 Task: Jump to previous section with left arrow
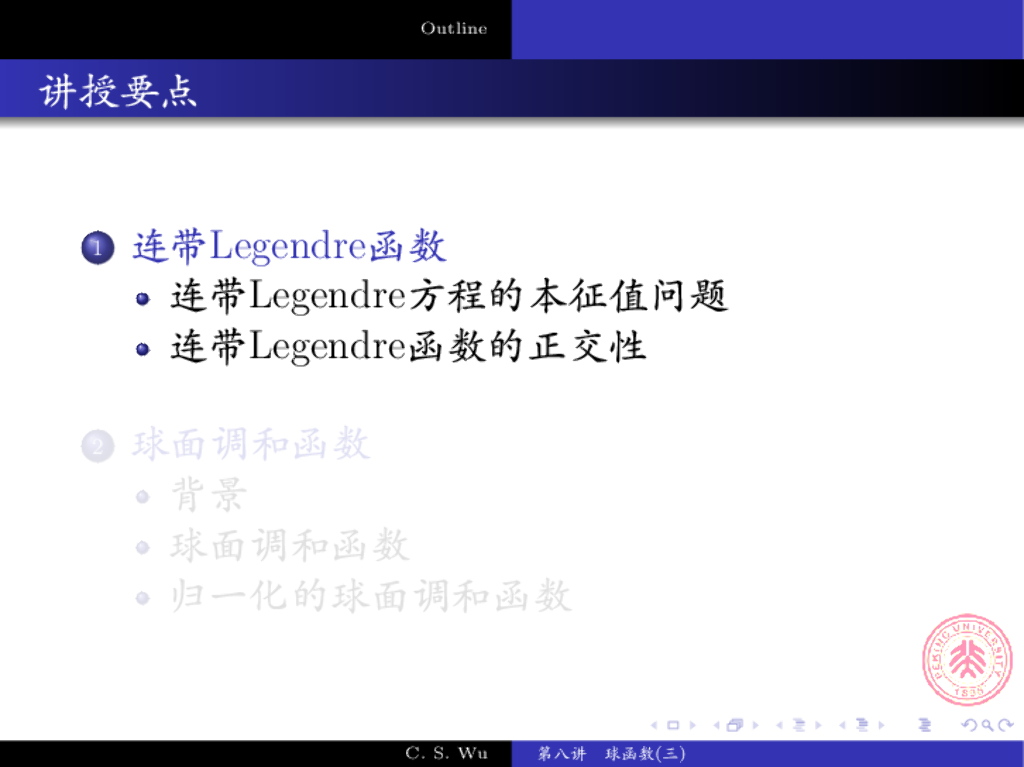coord(842,725)
